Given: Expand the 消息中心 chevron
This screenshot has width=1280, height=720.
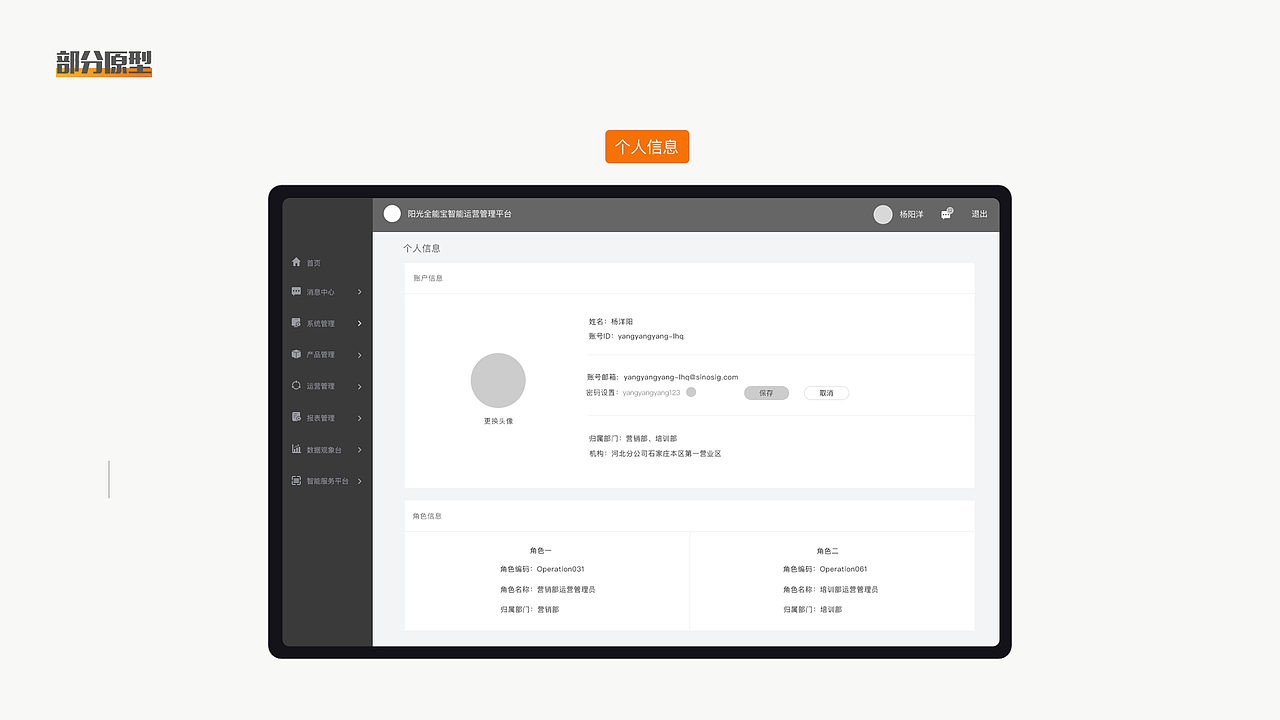Looking at the screenshot, I should pos(360,292).
